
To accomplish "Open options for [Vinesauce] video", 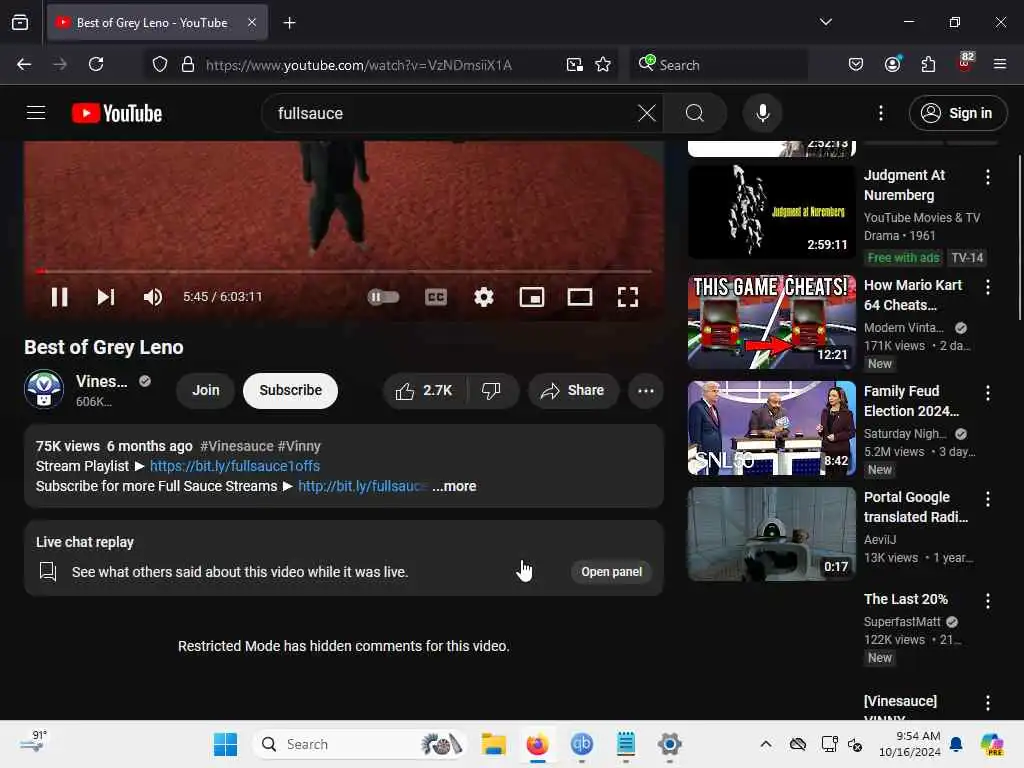I will [987, 703].
